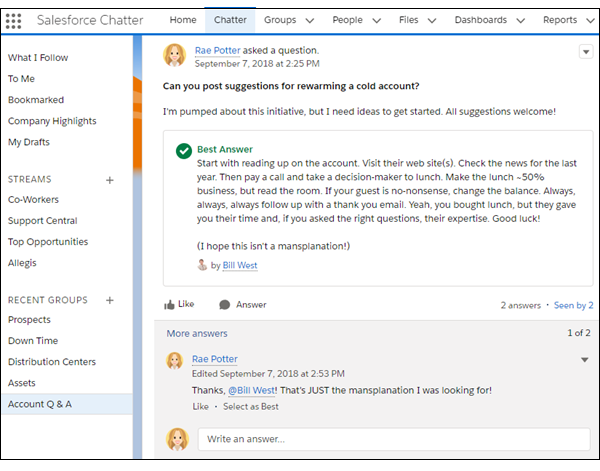Open the Dashboards tab
The width and height of the screenshot is (600, 471).
[480, 20]
